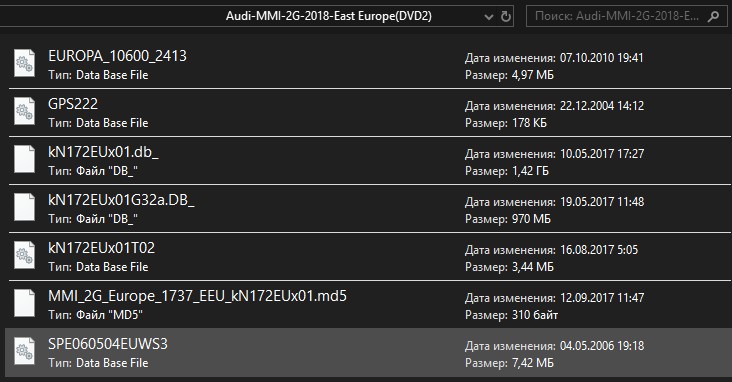Image resolution: width=732 pixels, height=382 pixels.
Task: Click the GPS222 database file icon
Action: click(x=24, y=111)
